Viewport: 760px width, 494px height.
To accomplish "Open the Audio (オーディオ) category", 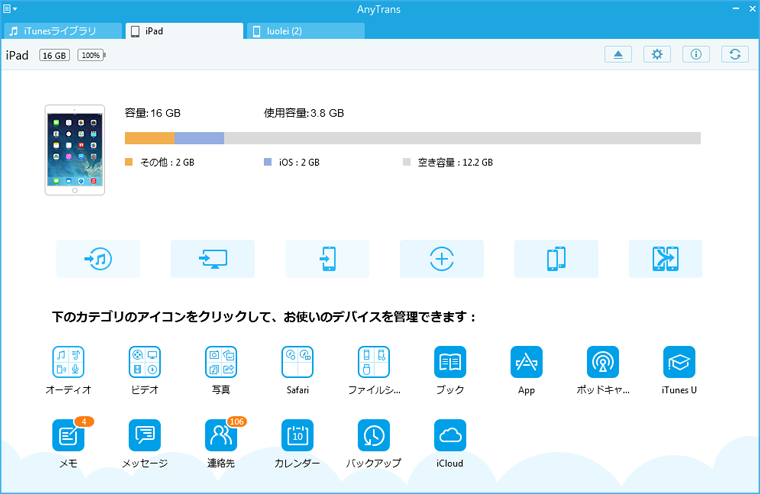I will coord(68,362).
